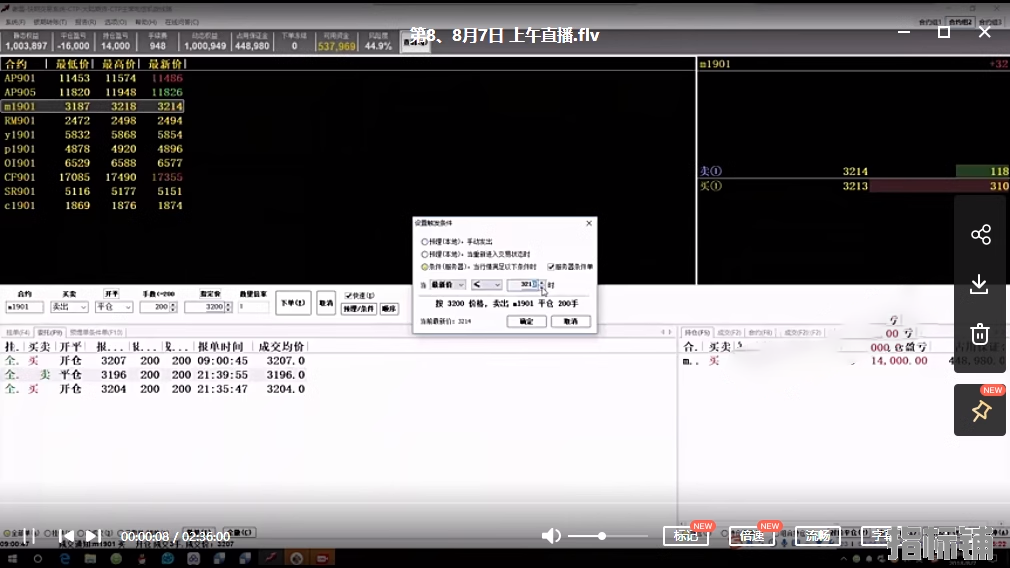1010x568 pixels.
Task: Click the specified price field showing 3200
Action: 205,307
